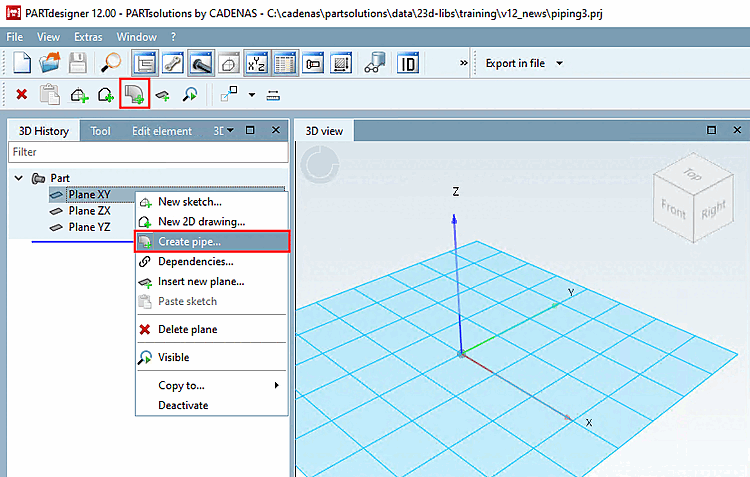Viewport: 750px width, 477px height.
Task: Click the New 2D drawing toolbar icon
Action: click(106, 95)
